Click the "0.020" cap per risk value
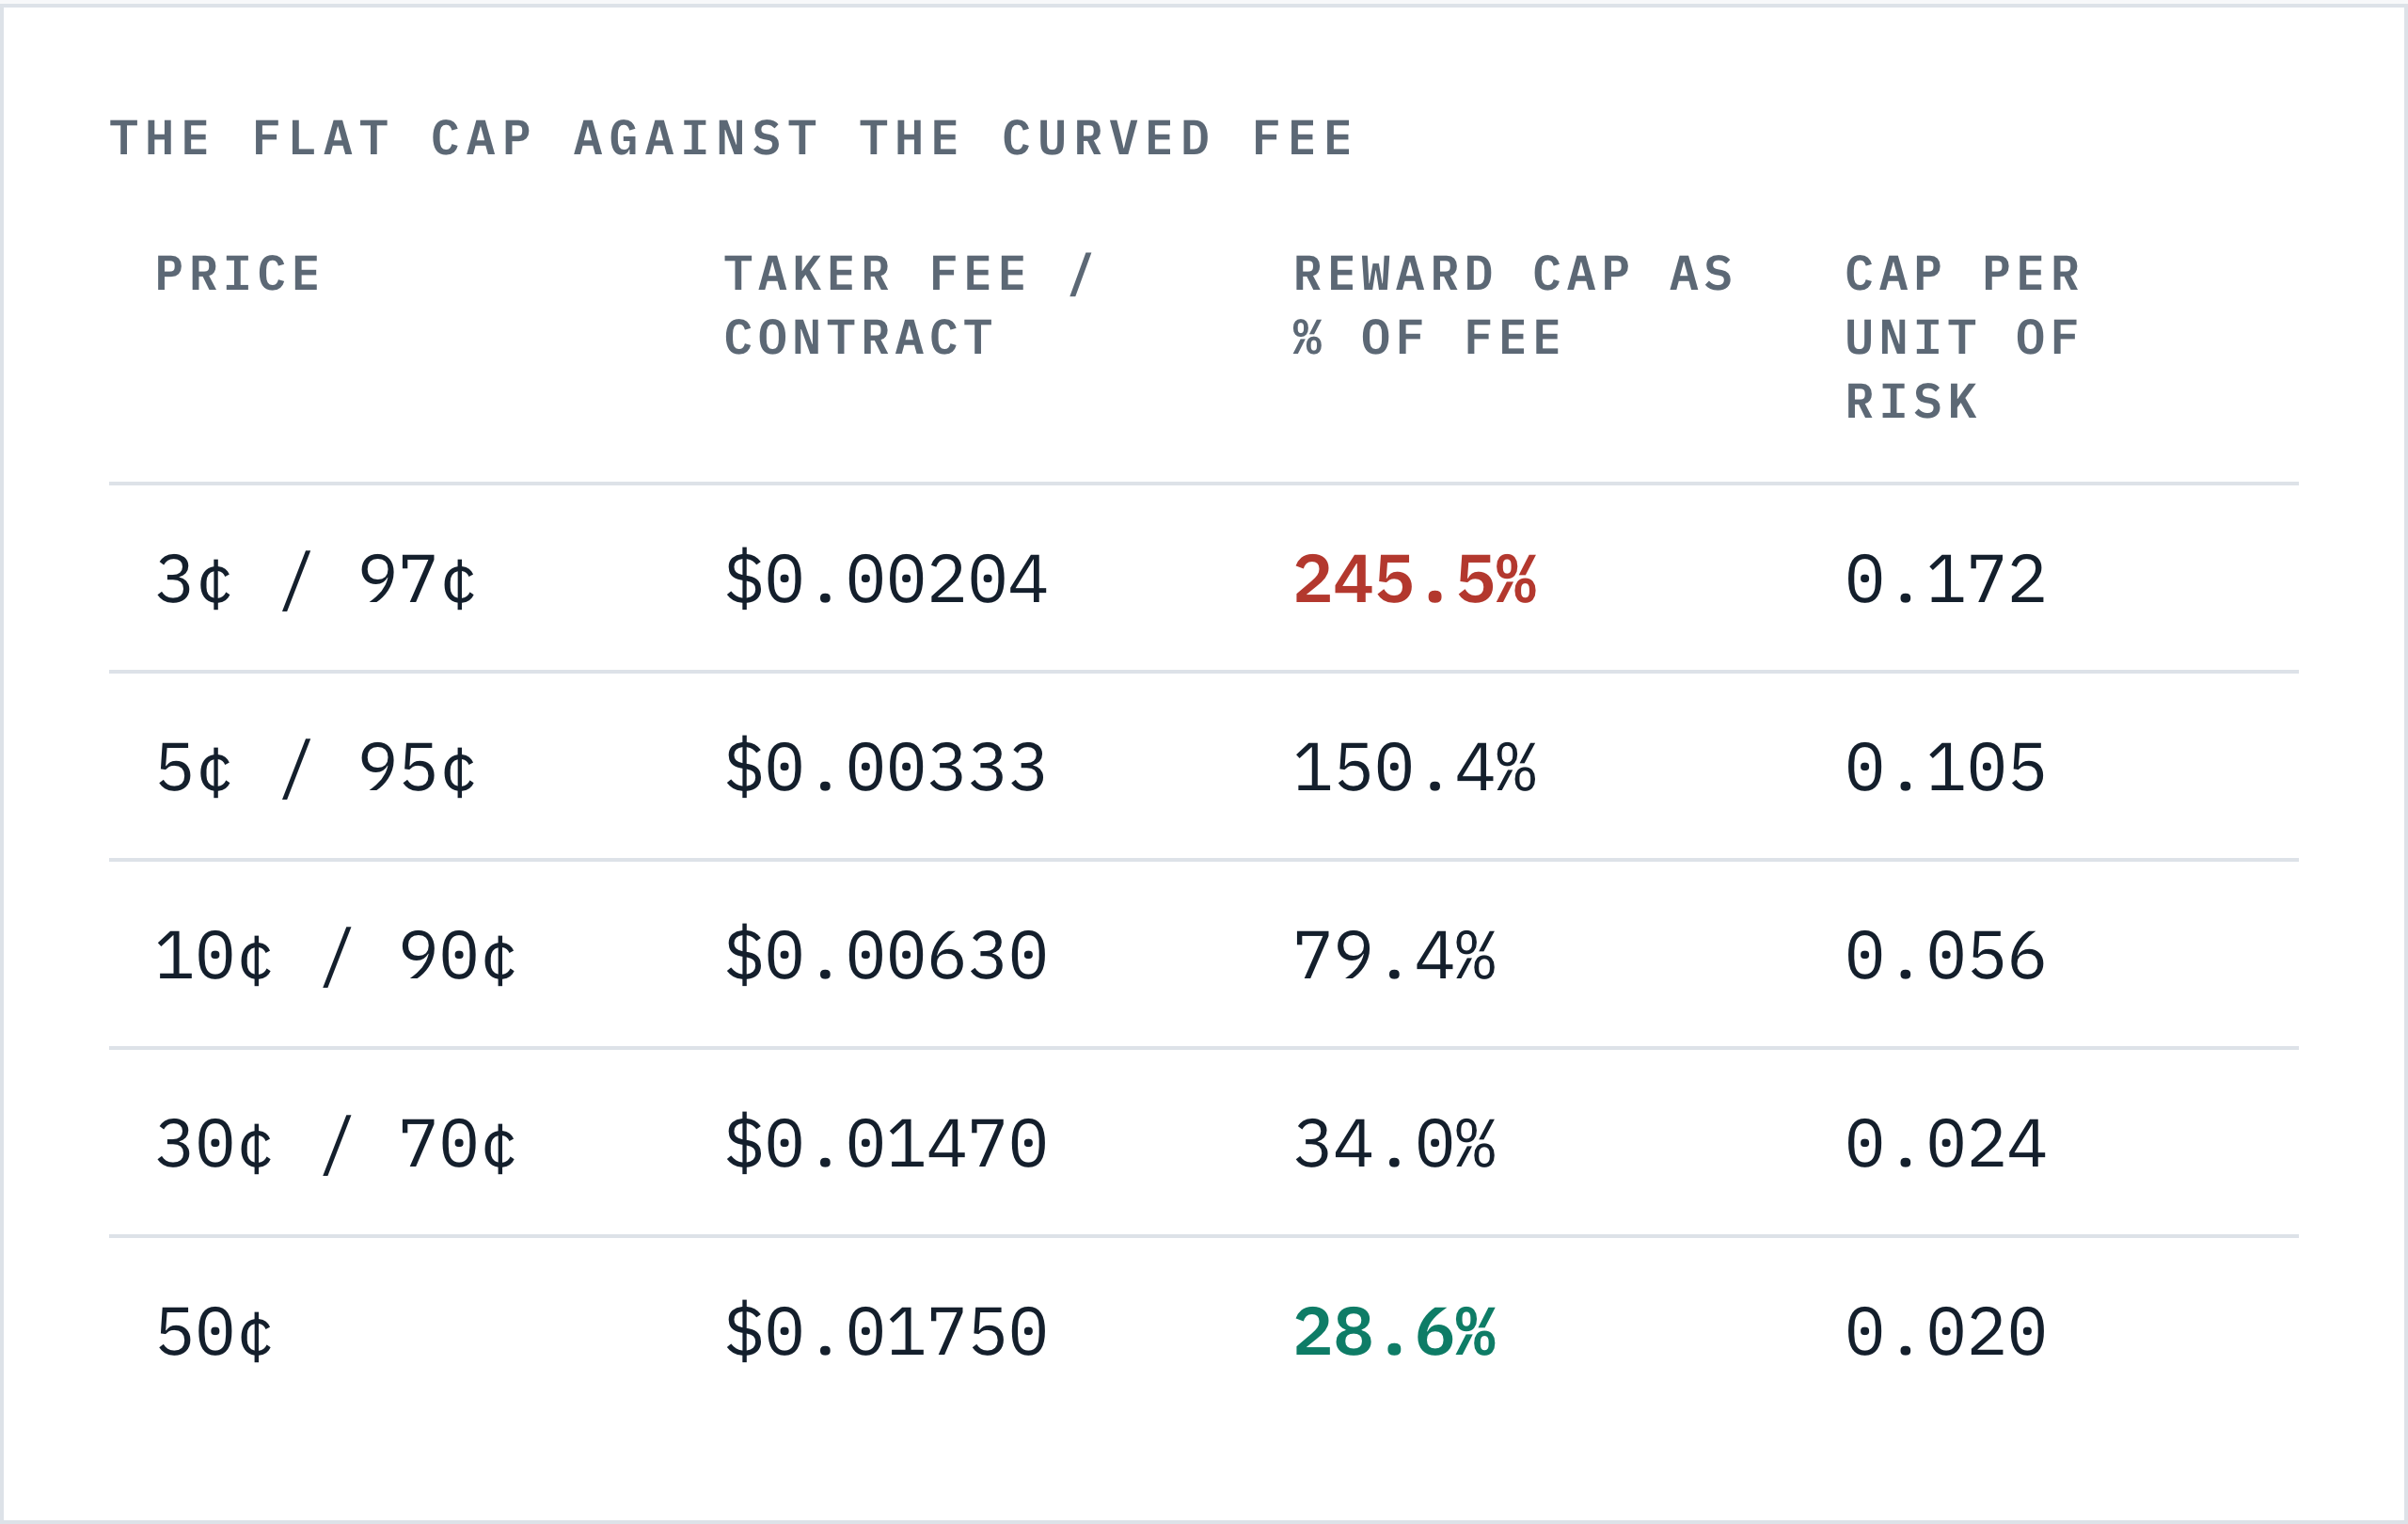The height and width of the screenshot is (1524, 2408). click(x=1945, y=1333)
